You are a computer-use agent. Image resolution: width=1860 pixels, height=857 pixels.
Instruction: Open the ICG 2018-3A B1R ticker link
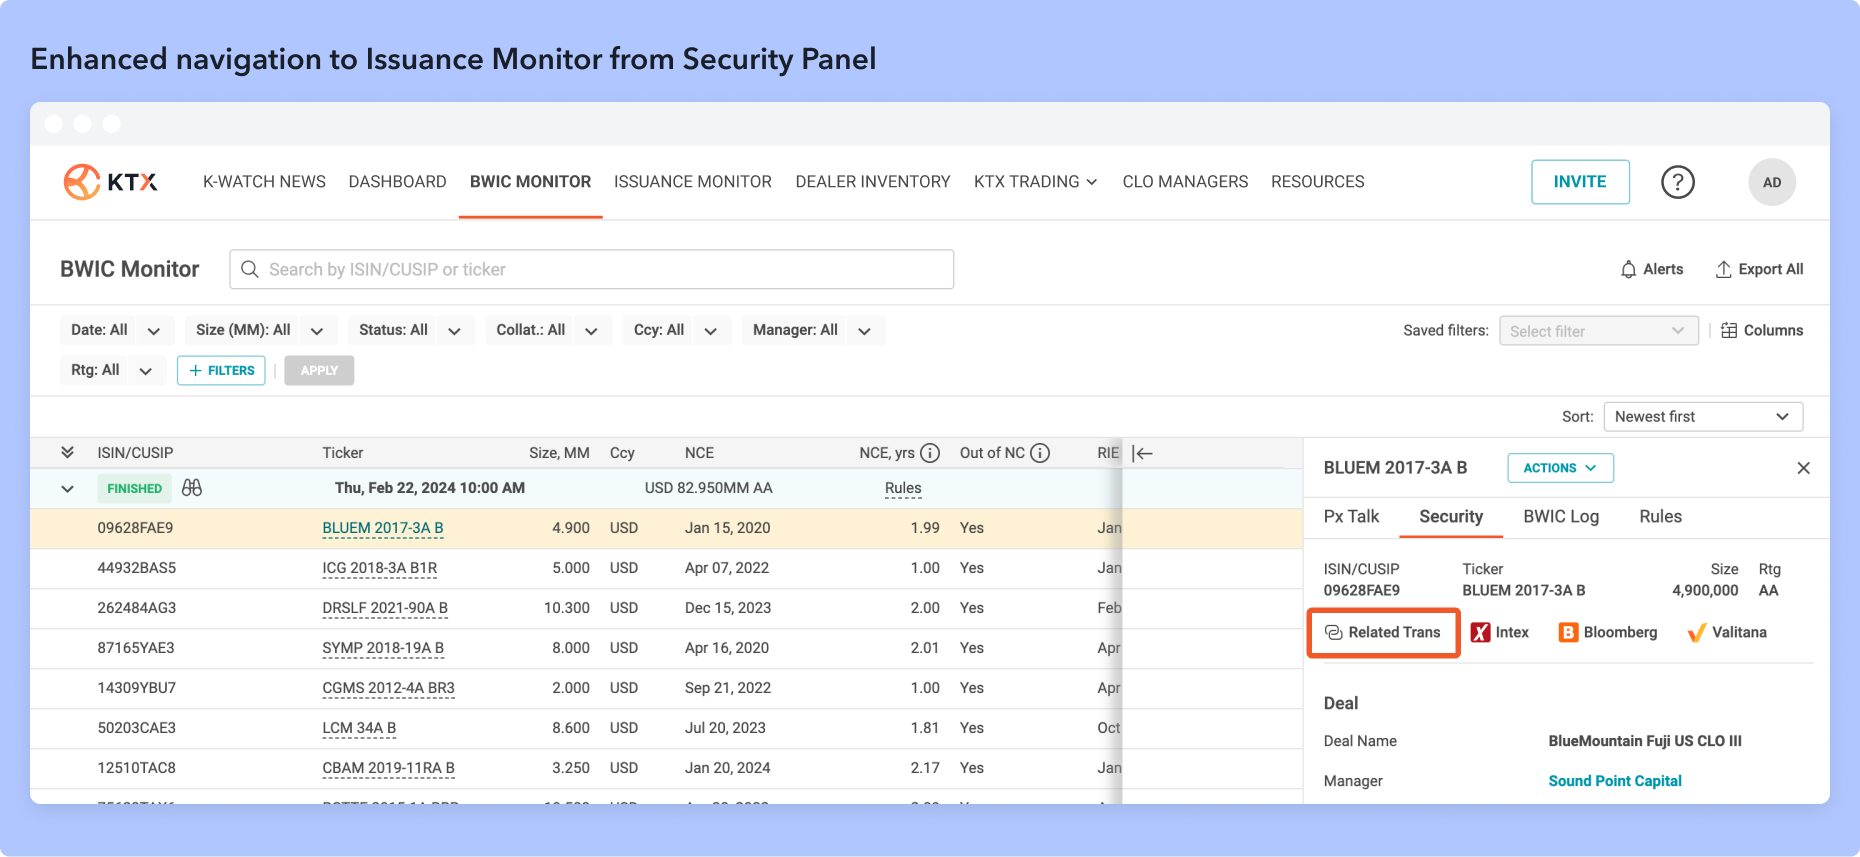[380, 568]
